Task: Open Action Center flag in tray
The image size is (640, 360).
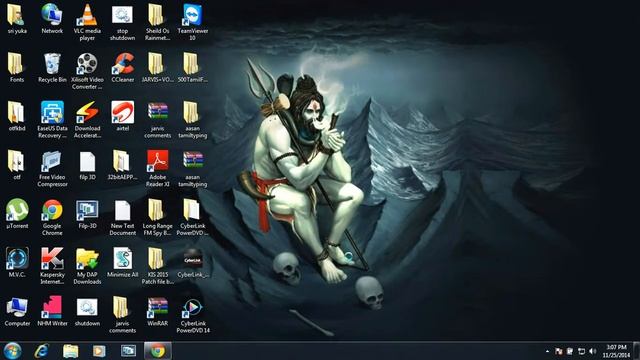Action: [x=558, y=351]
